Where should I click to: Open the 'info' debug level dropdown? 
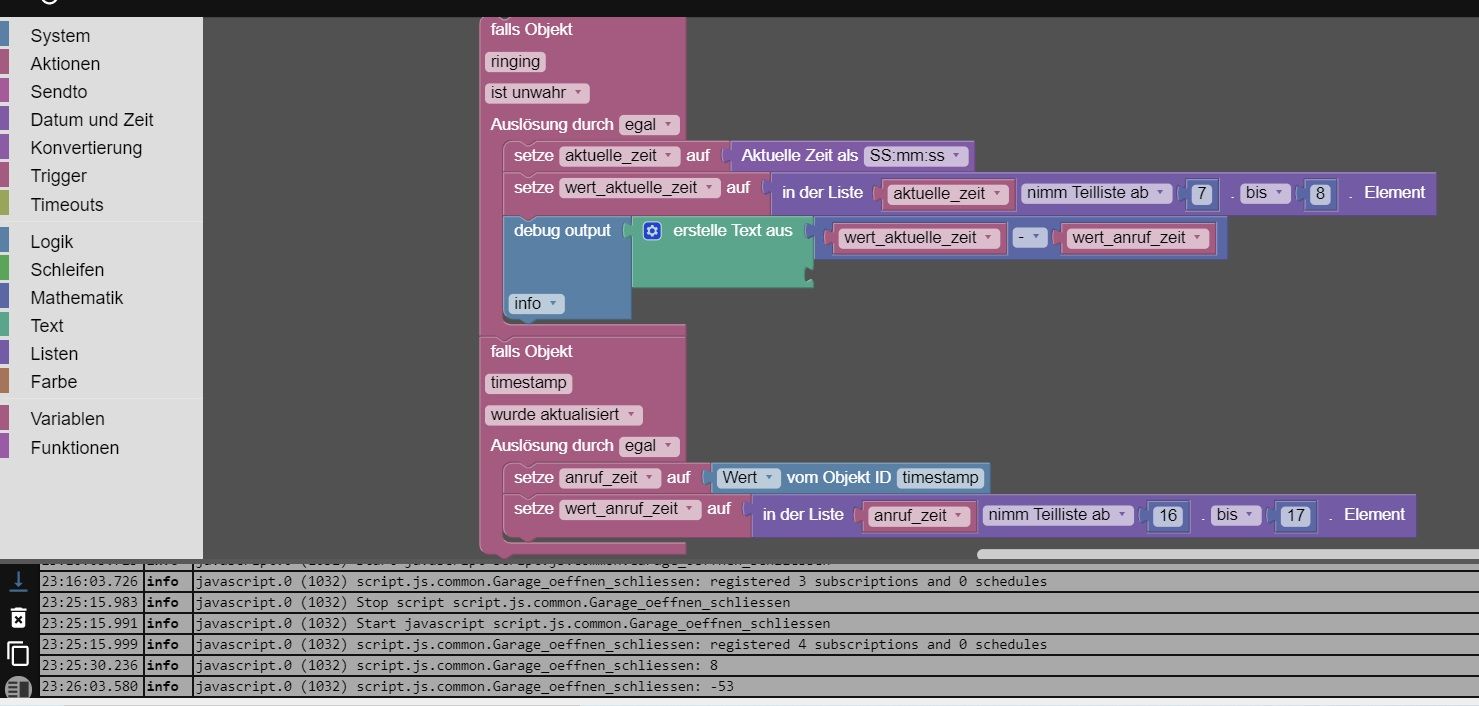click(x=536, y=304)
